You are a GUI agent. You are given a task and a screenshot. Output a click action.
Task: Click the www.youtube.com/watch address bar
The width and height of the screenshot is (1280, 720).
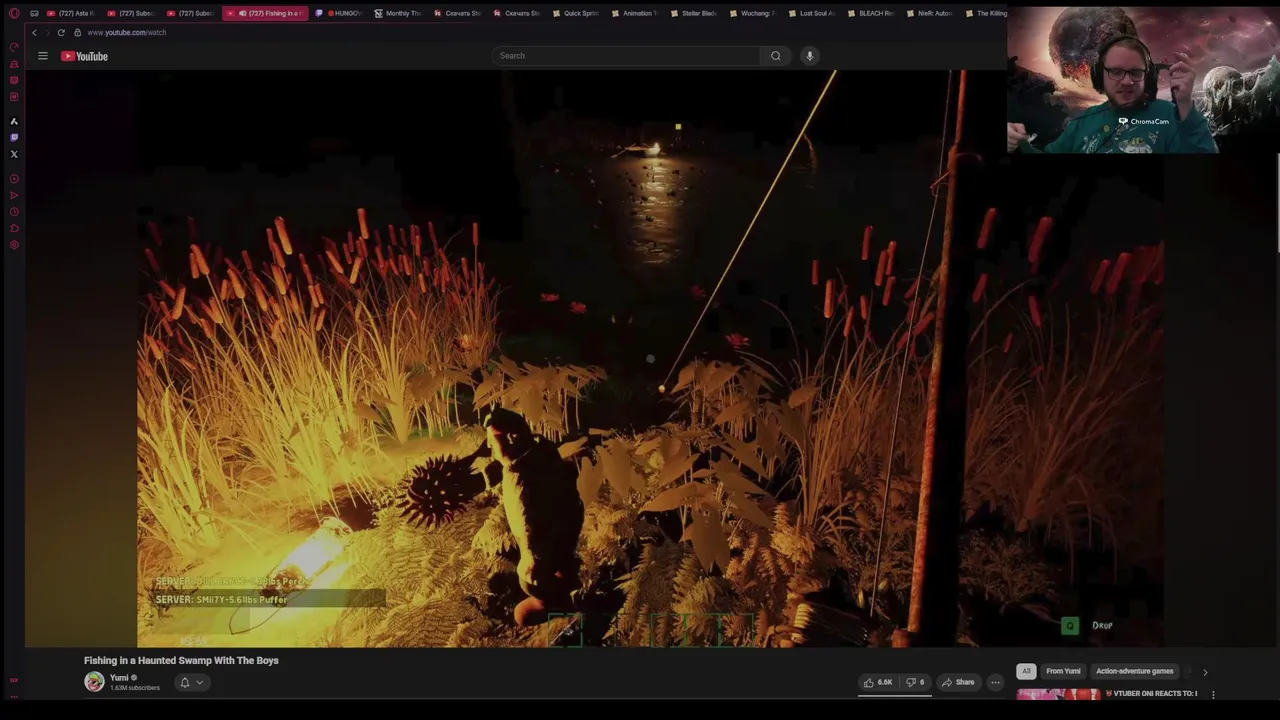click(127, 32)
